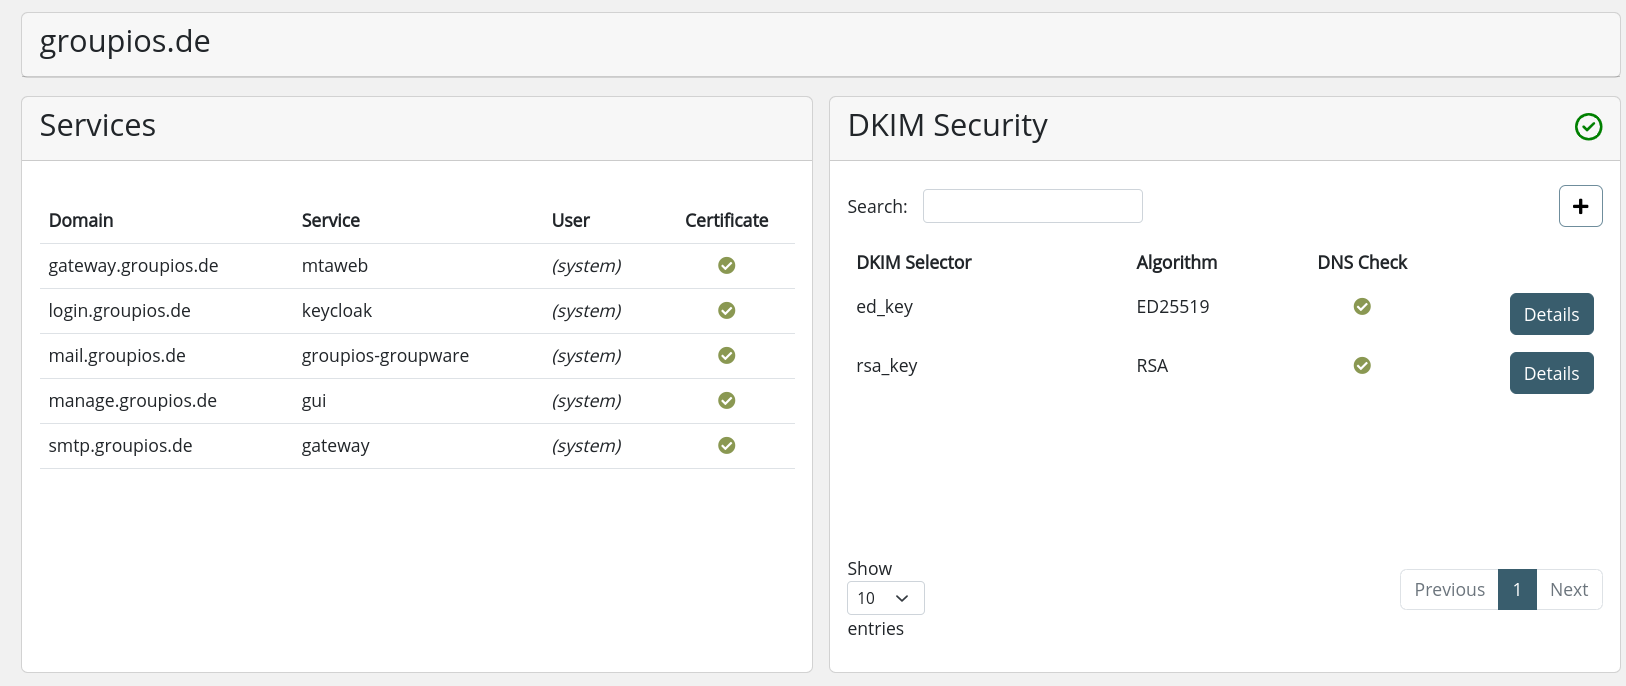Click the mtaweb service cell
Screen dimensions: 1626x686
335,266
